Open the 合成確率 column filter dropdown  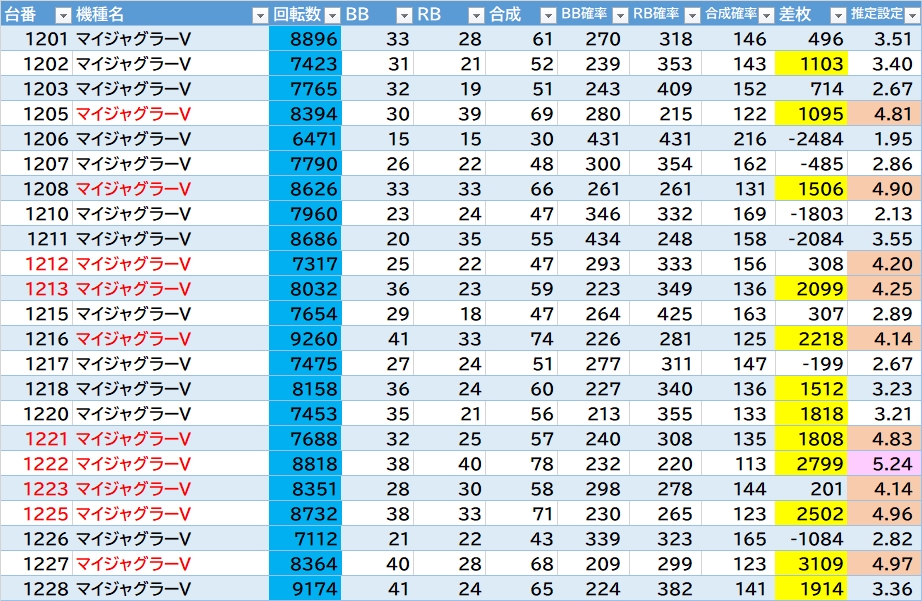click(765, 15)
